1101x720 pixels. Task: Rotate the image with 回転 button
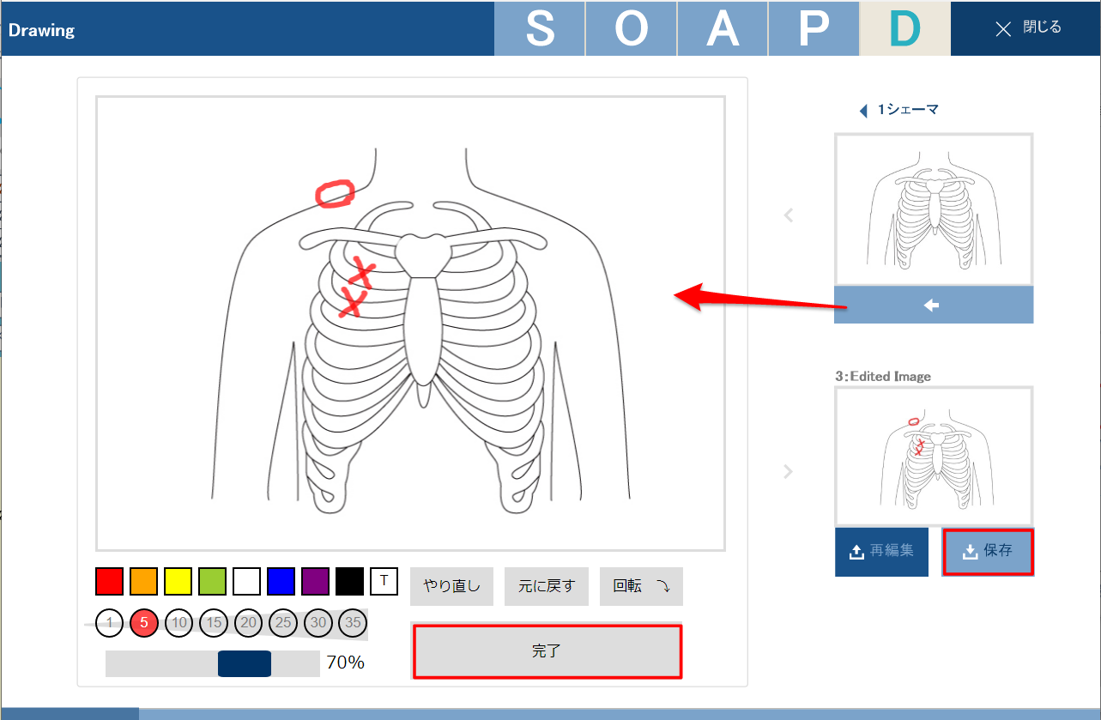click(640, 586)
